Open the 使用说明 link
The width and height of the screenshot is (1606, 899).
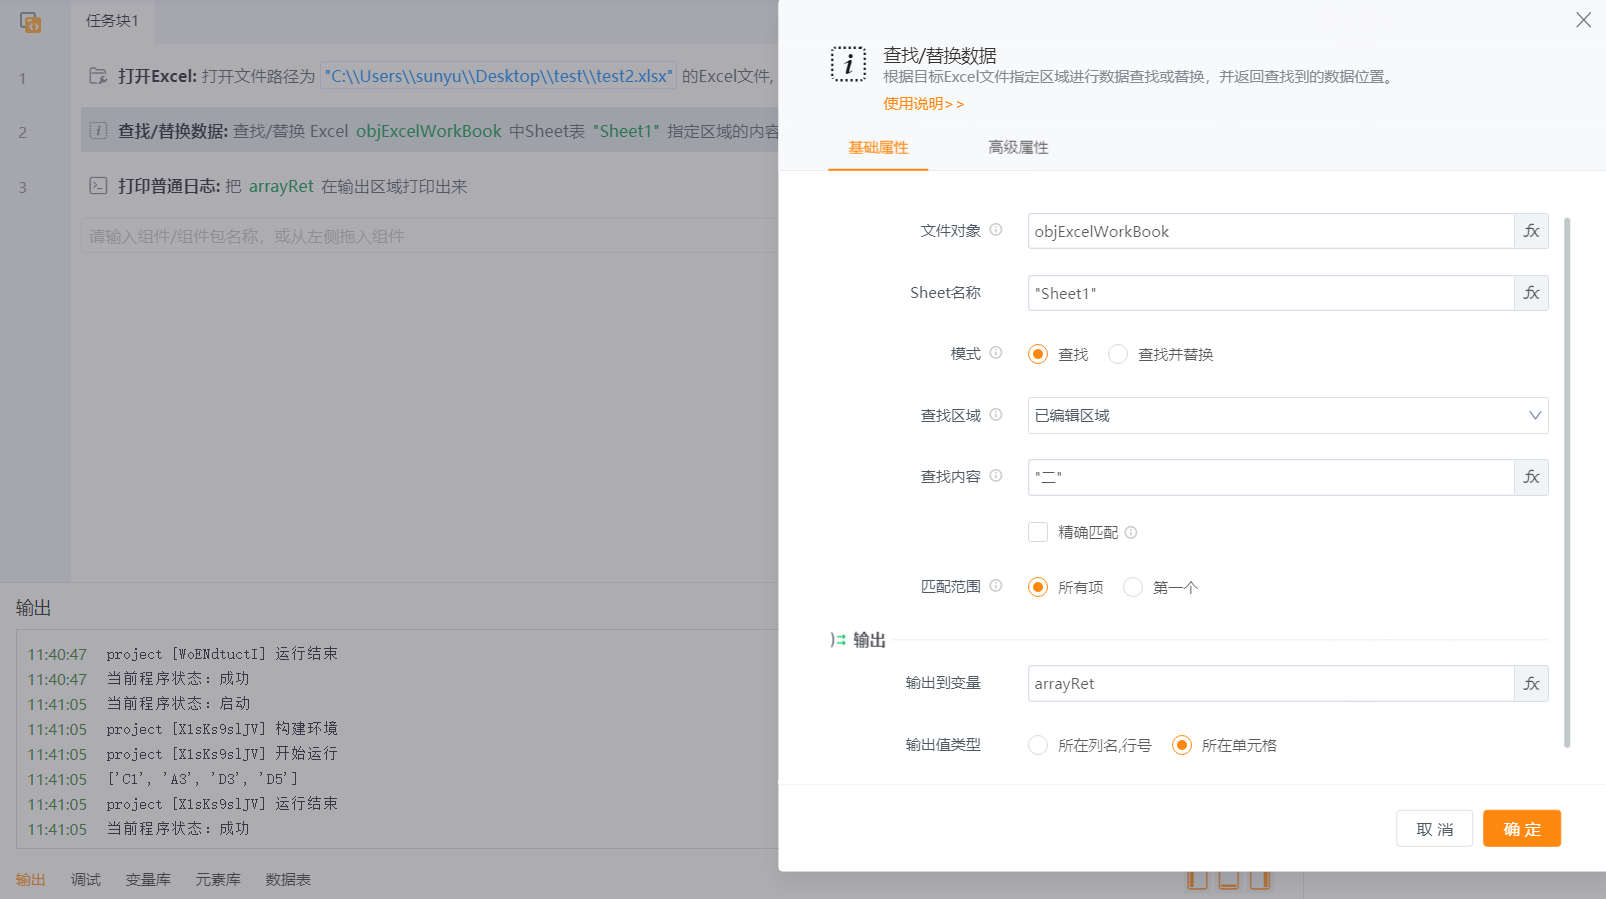pos(923,104)
